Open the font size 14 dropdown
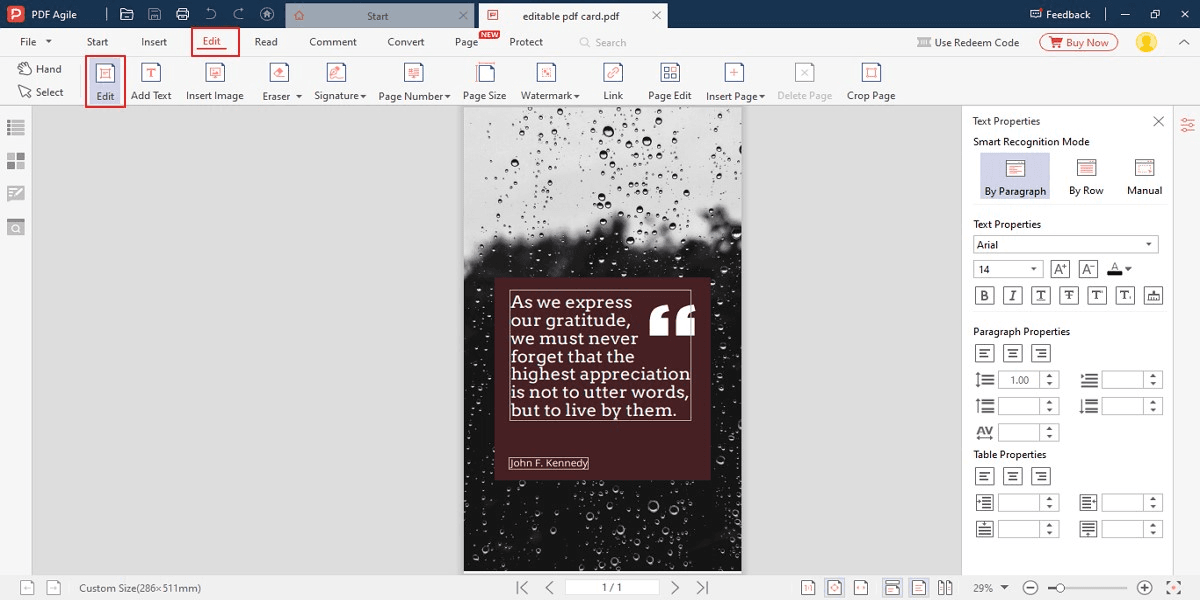 click(x=1008, y=269)
